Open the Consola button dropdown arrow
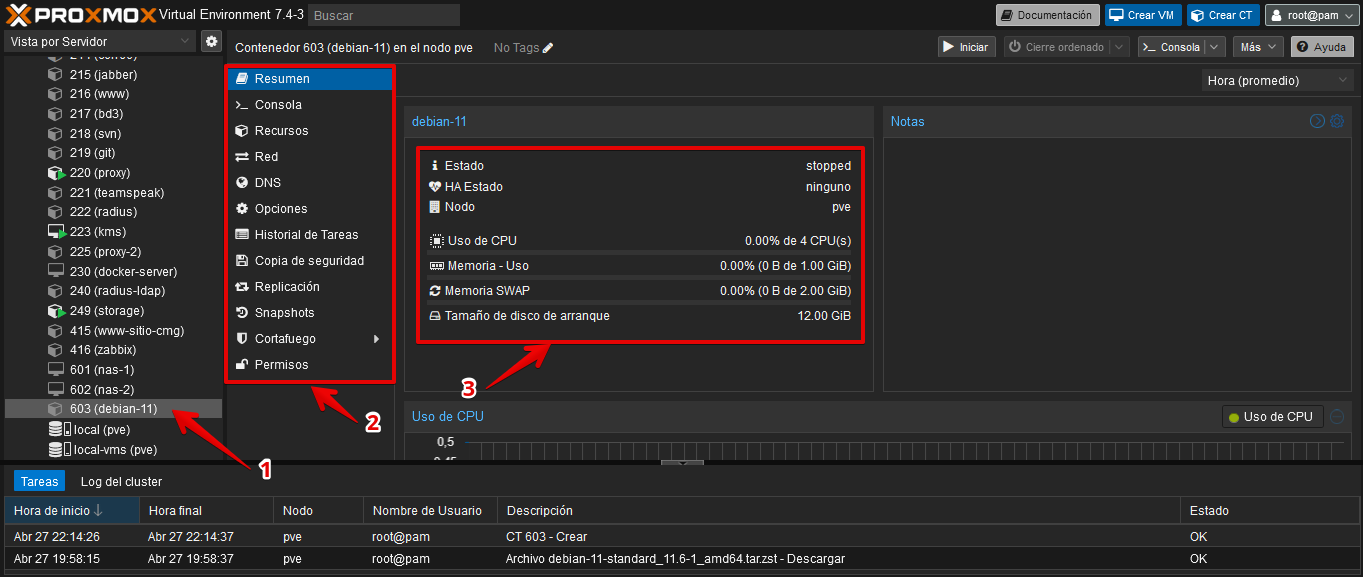 pos(1215,47)
